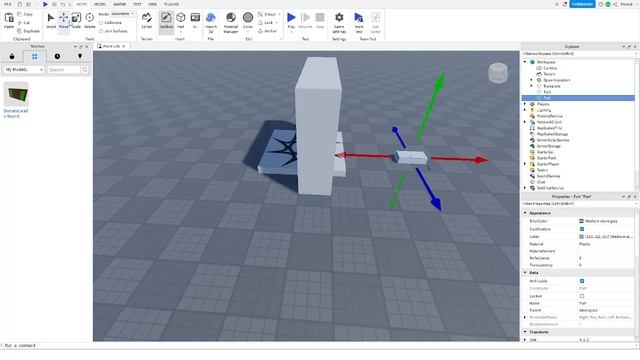The height and width of the screenshot is (360, 640).
Task: Click the Toolbox search magnifier icon
Action: click(85, 70)
